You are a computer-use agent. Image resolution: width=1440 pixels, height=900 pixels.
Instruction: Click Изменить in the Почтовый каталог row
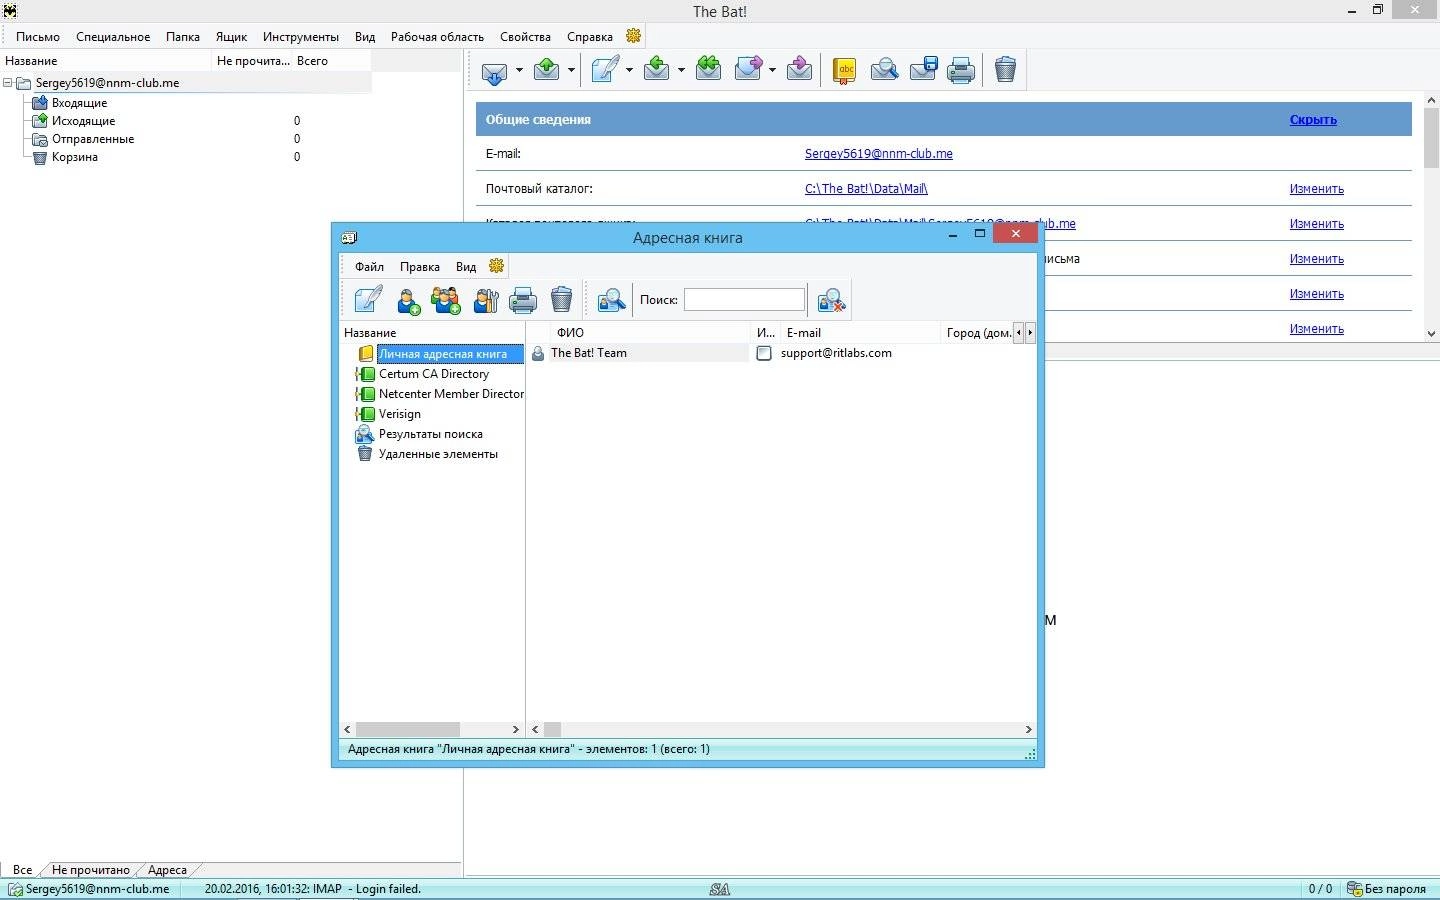(1316, 189)
